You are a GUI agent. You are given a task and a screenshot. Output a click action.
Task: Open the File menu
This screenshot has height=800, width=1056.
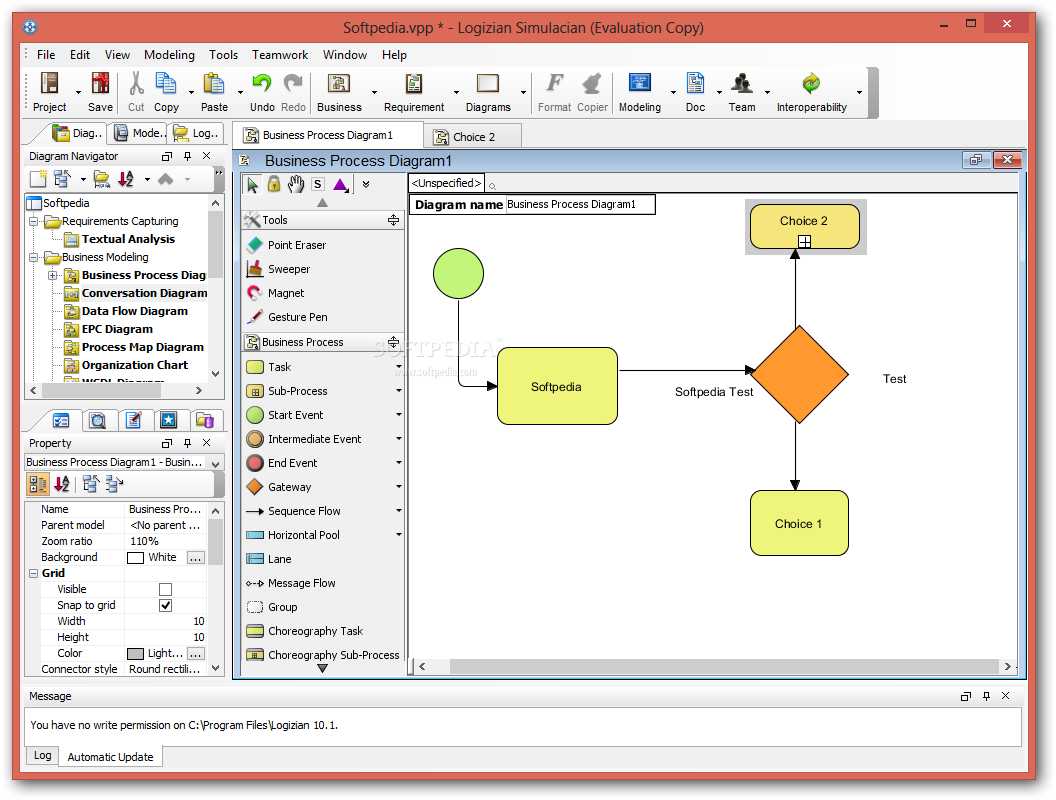pos(46,55)
